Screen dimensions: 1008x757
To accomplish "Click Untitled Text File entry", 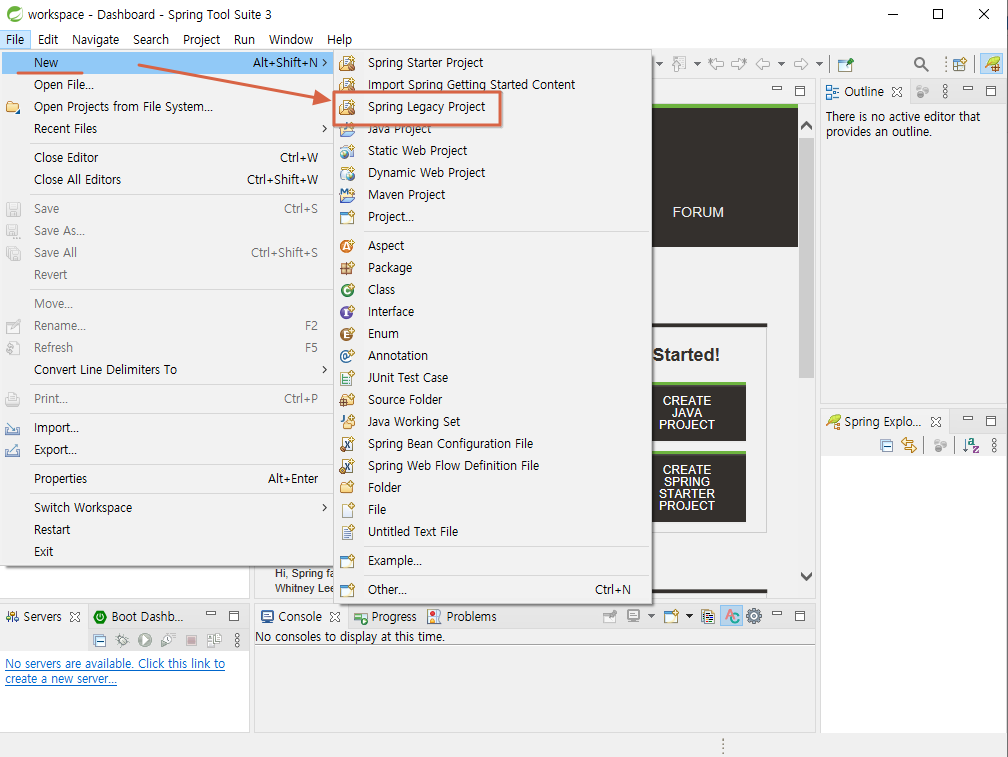I will pos(413,531).
